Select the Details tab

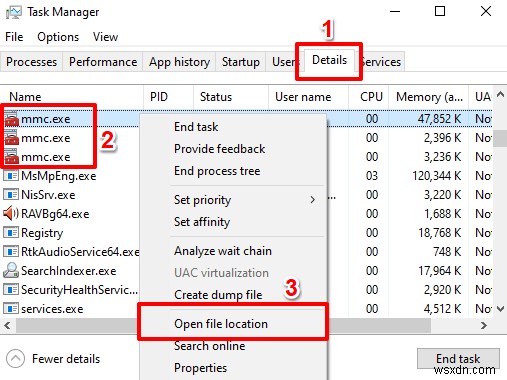click(329, 60)
